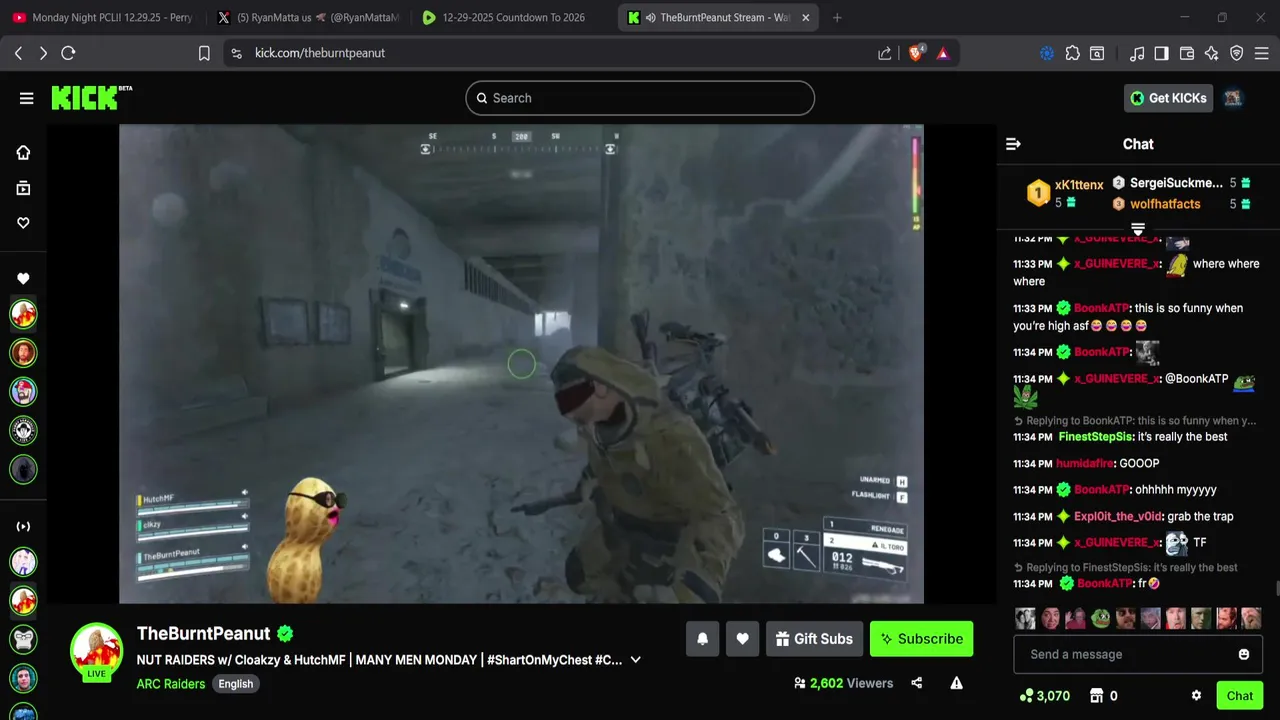Open Brave main menu hamburger
Image resolution: width=1280 pixels, height=720 pixels.
pos(1262,53)
